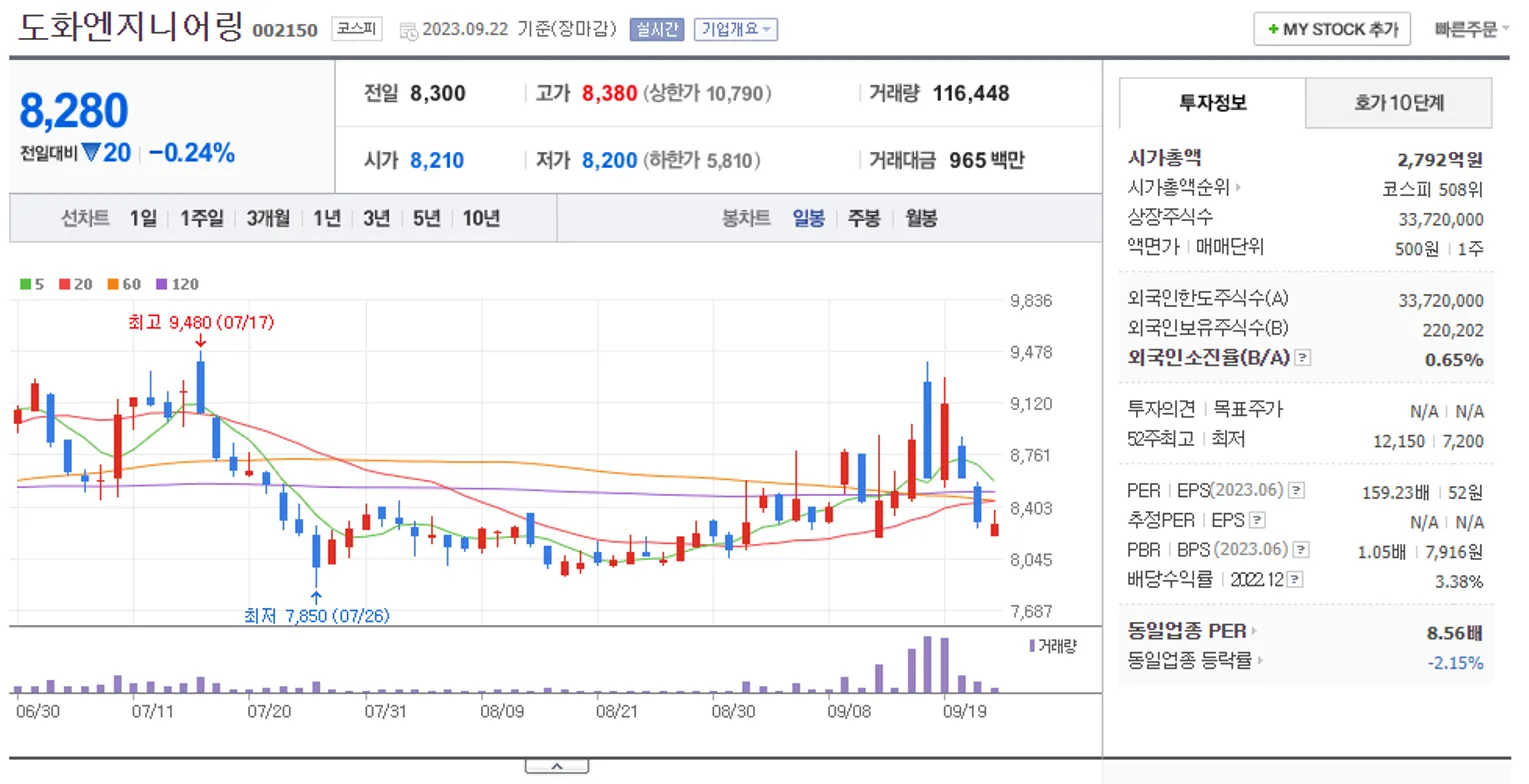Click the help icon next to 배당수익률 2022.12

pos(1293,579)
